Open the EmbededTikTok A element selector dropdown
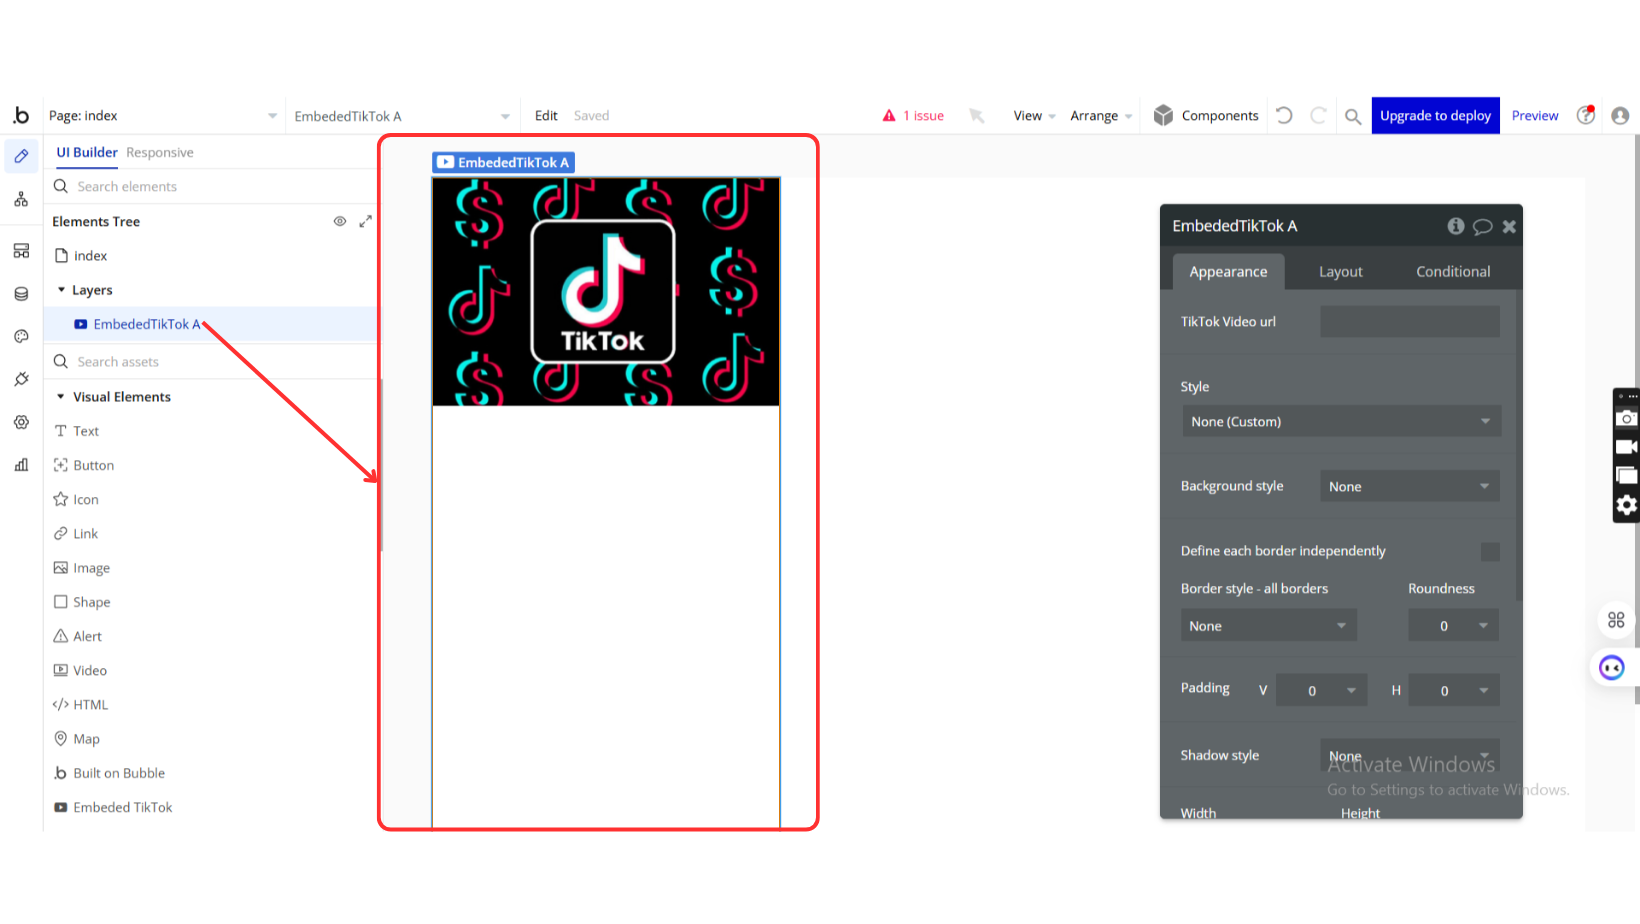The height and width of the screenshot is (924, 1640). tap(402, 116)
